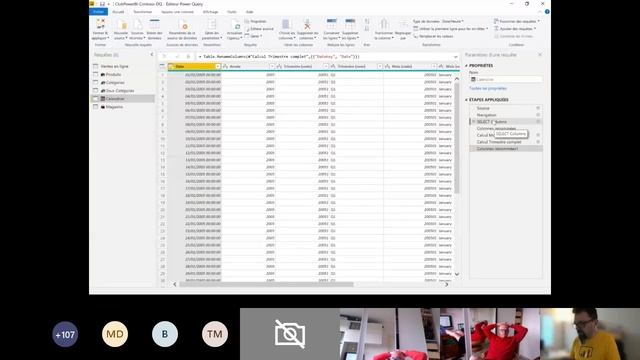640x360 pixels.
Task: Click the vertical scrollbar down arrow of the grid
Action: (457, 274)
